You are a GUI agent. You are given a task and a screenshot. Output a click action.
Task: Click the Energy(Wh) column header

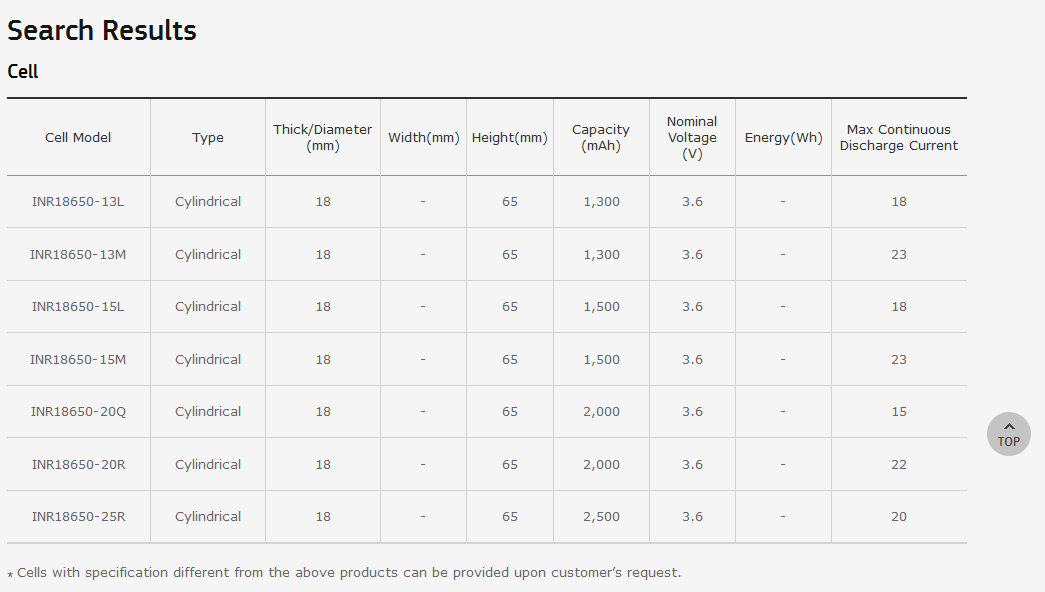click(783, 137)
